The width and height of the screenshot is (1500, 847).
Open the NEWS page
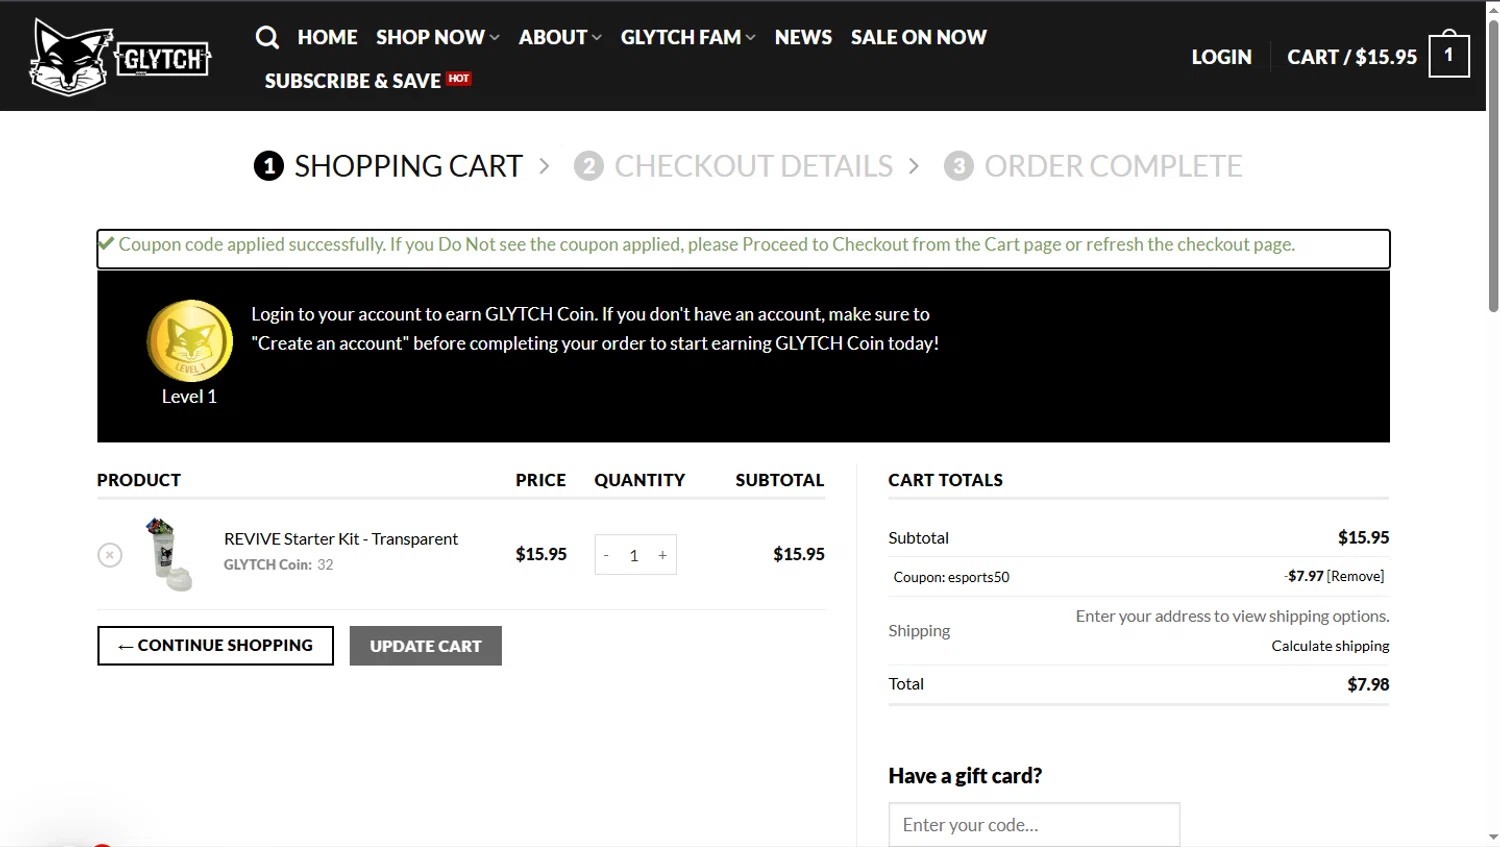803,38
